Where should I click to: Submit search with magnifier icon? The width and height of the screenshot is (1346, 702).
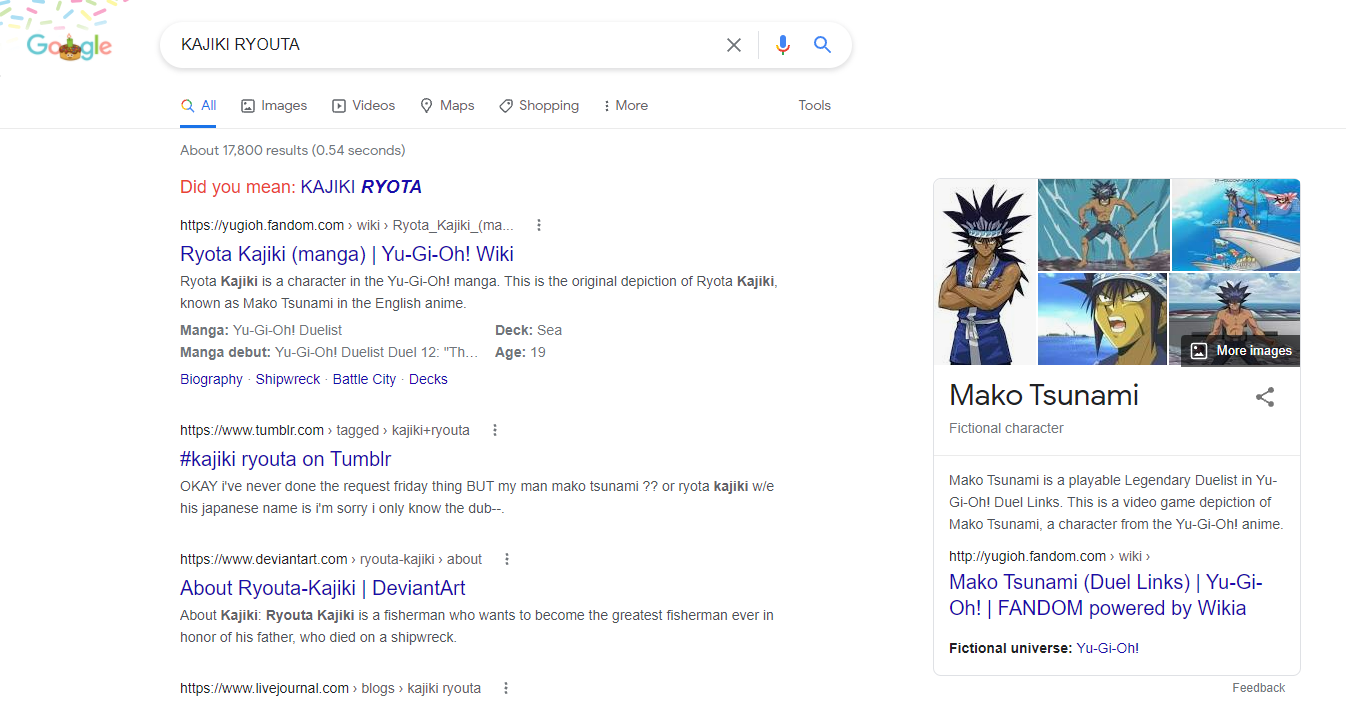point(822,45)
